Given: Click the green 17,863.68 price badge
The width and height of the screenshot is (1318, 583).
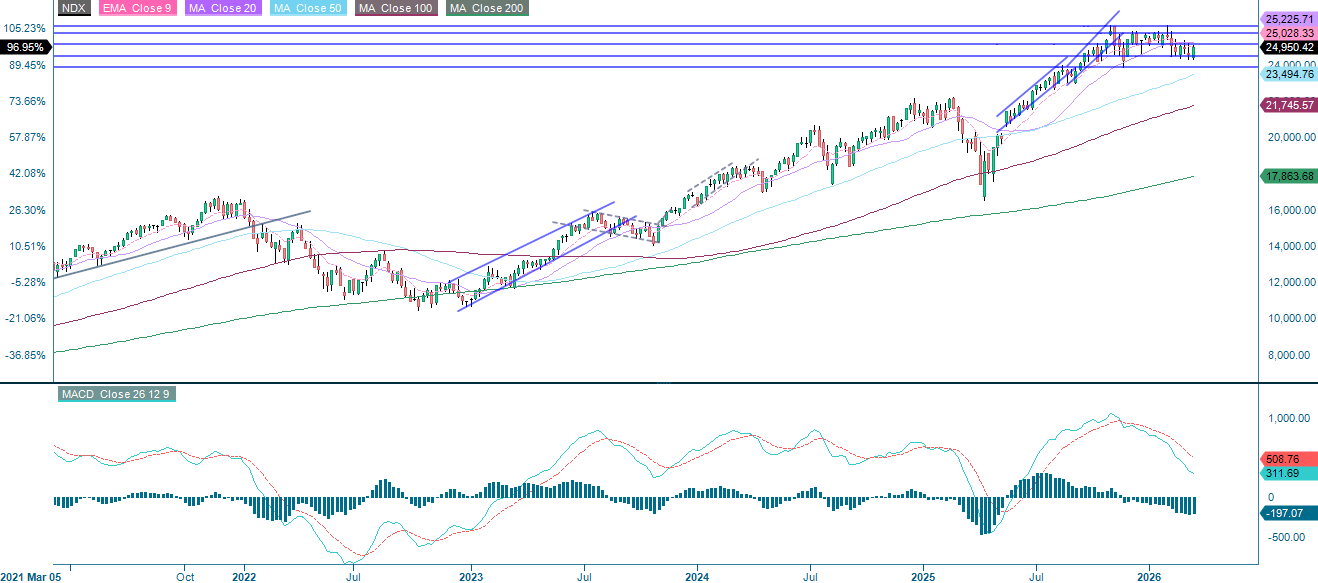Looking at the screenshot, I should [x=1288, y=177].
